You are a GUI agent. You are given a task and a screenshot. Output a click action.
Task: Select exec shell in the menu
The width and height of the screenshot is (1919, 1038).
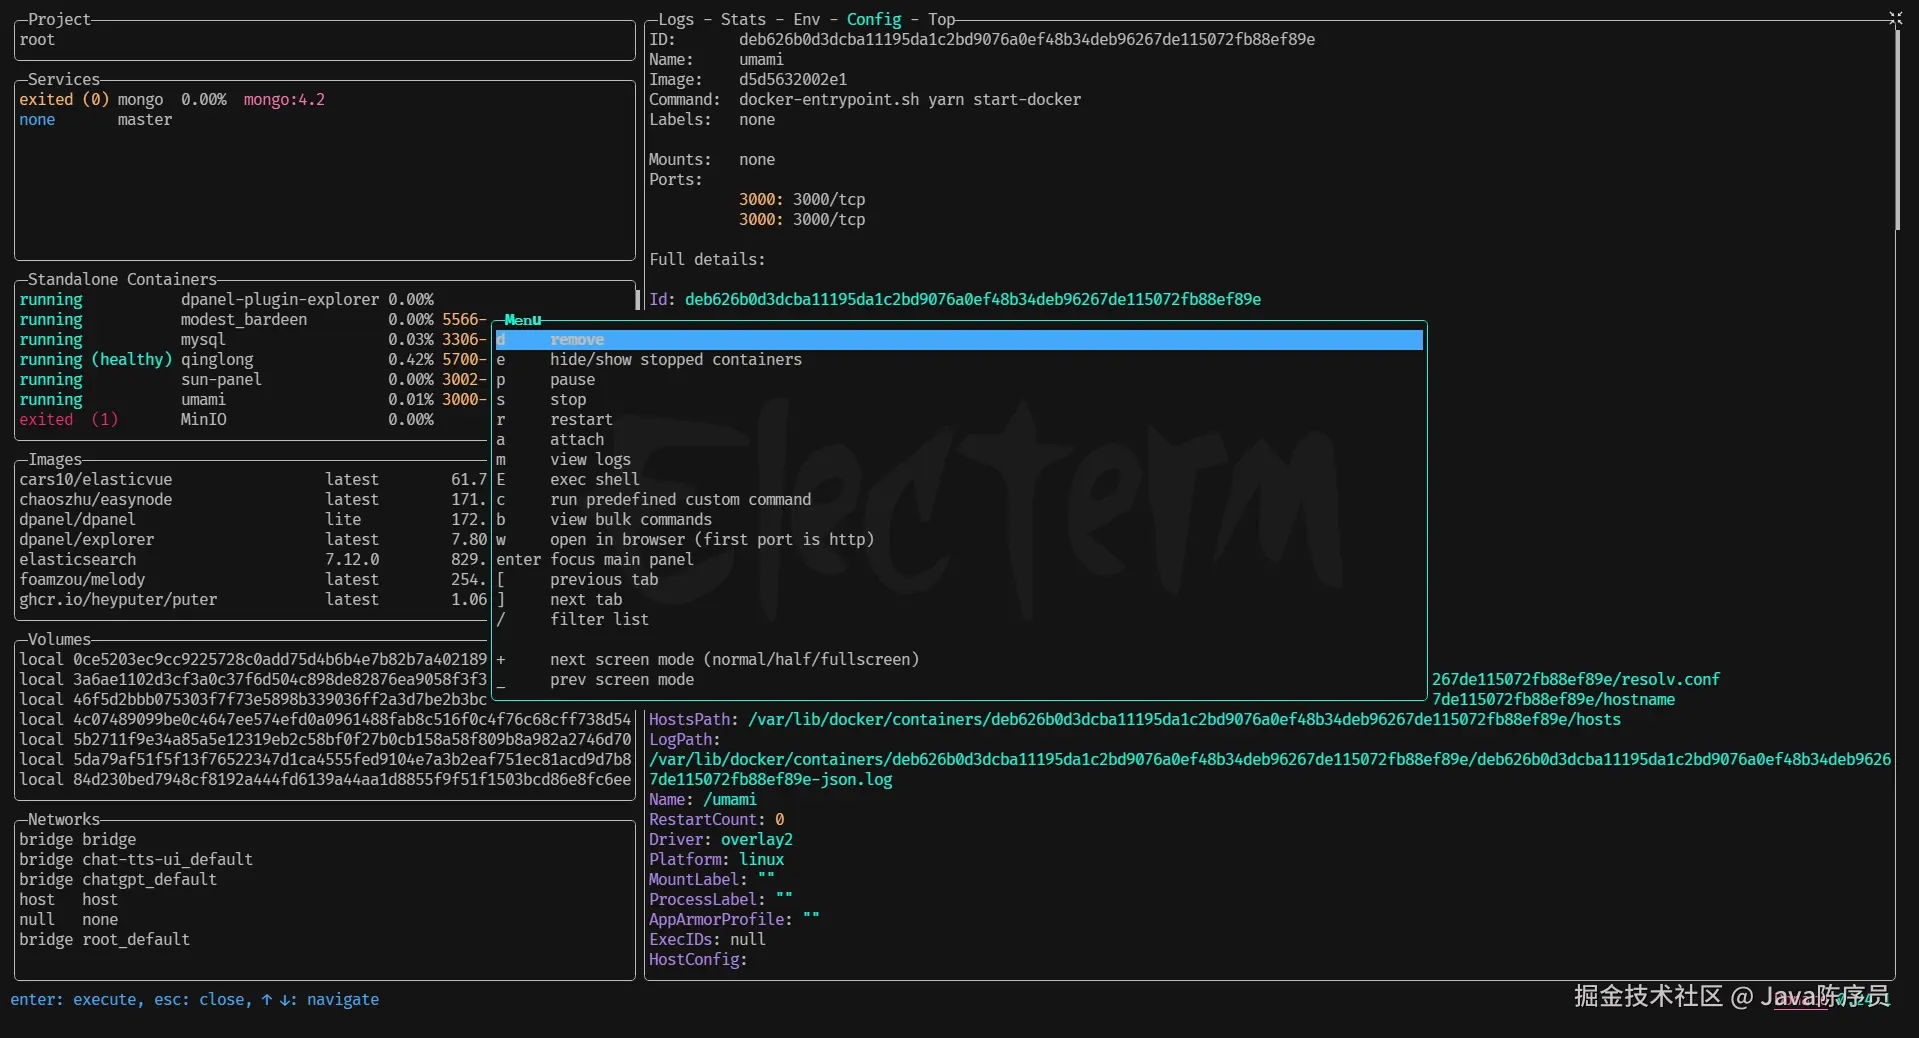pyautogui.click(x=594, y=480)
